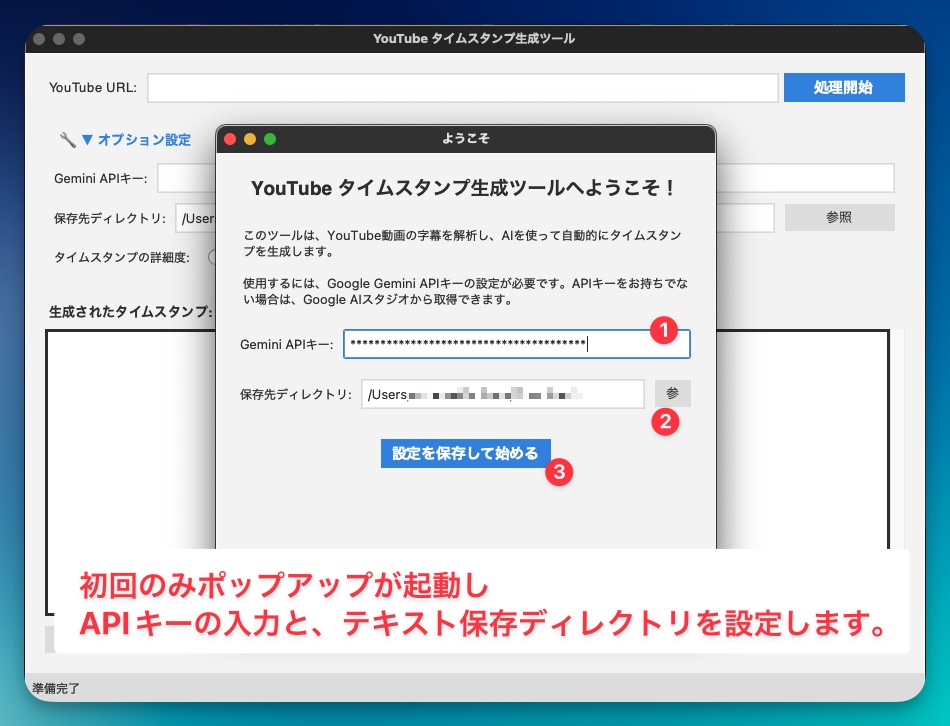950x726 pixels.
Task: Click the YouTube URL input field
Action: (x=462, y=87)
